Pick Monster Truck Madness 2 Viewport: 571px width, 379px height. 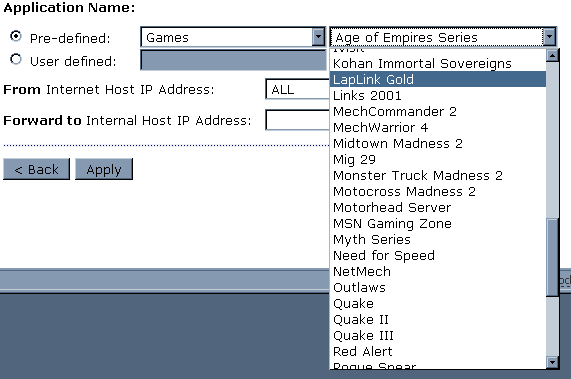437,175
